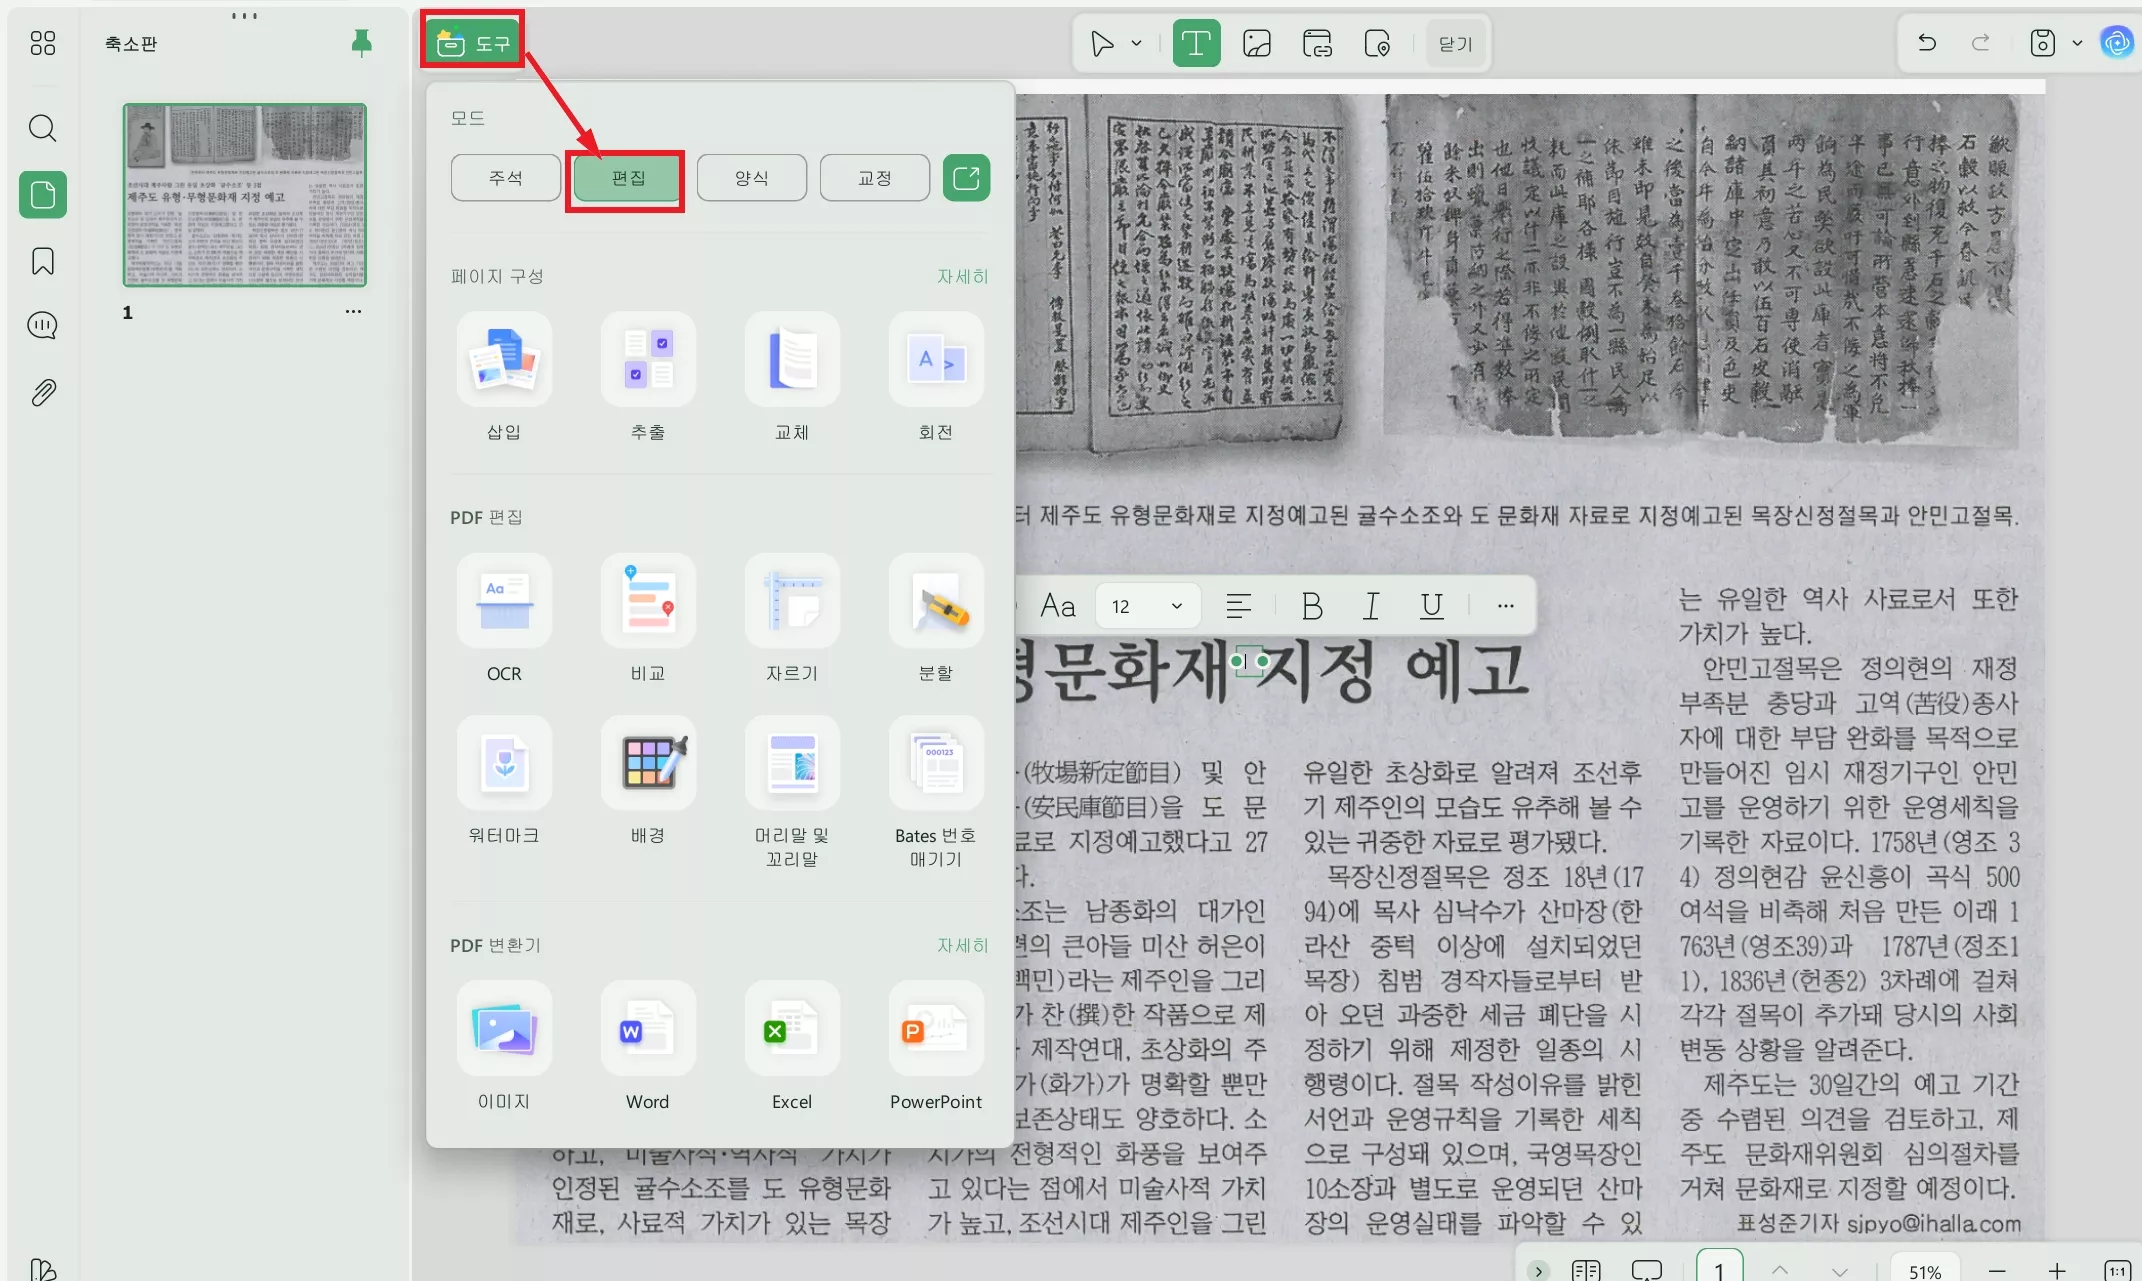Select the 자르기 crop tool

[791, 601]
